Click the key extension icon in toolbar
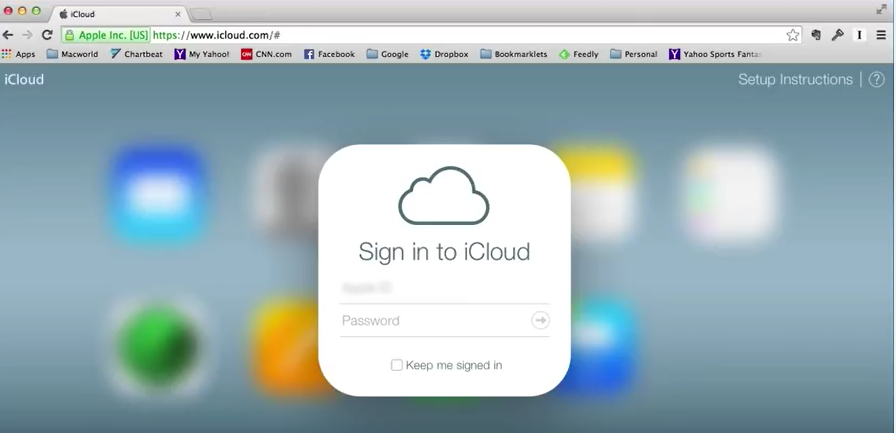Screen dimensions: 896x433 coord(838,35)
